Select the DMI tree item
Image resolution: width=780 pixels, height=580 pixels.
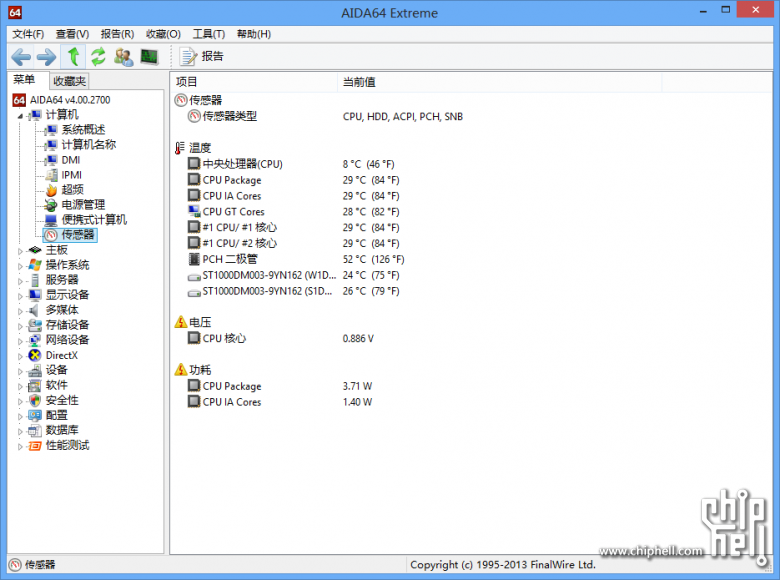click(x=71, y=160)
